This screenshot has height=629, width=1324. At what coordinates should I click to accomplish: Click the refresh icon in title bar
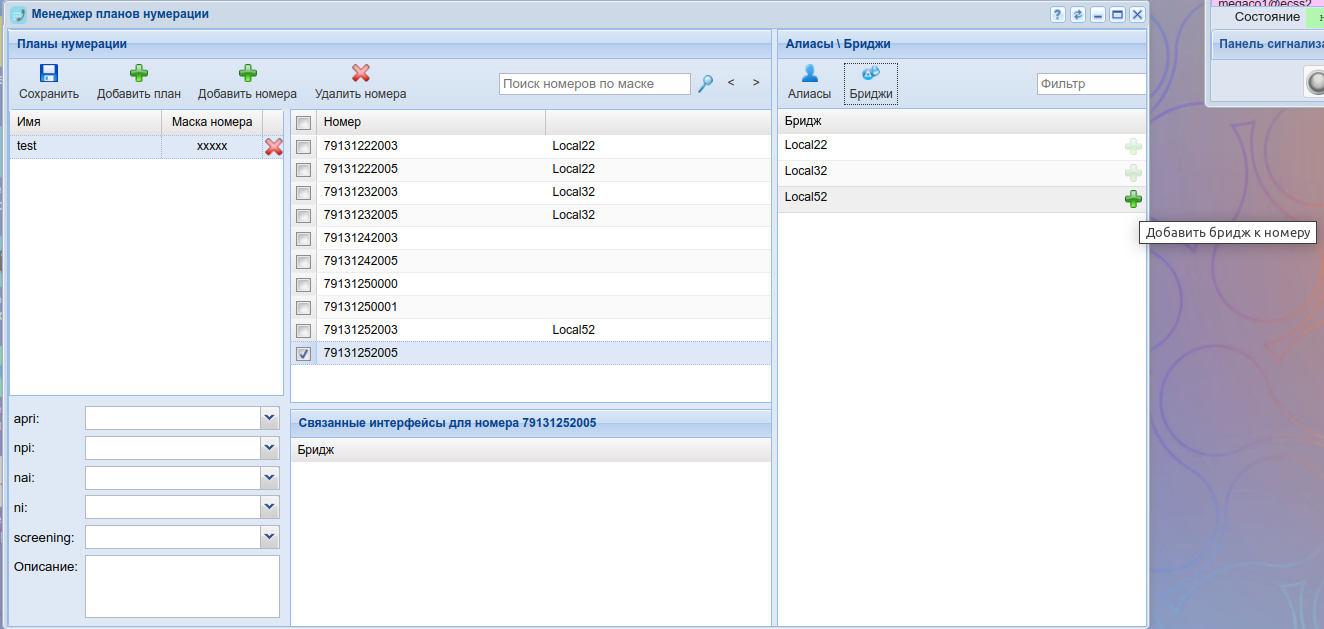(1077, 15)
